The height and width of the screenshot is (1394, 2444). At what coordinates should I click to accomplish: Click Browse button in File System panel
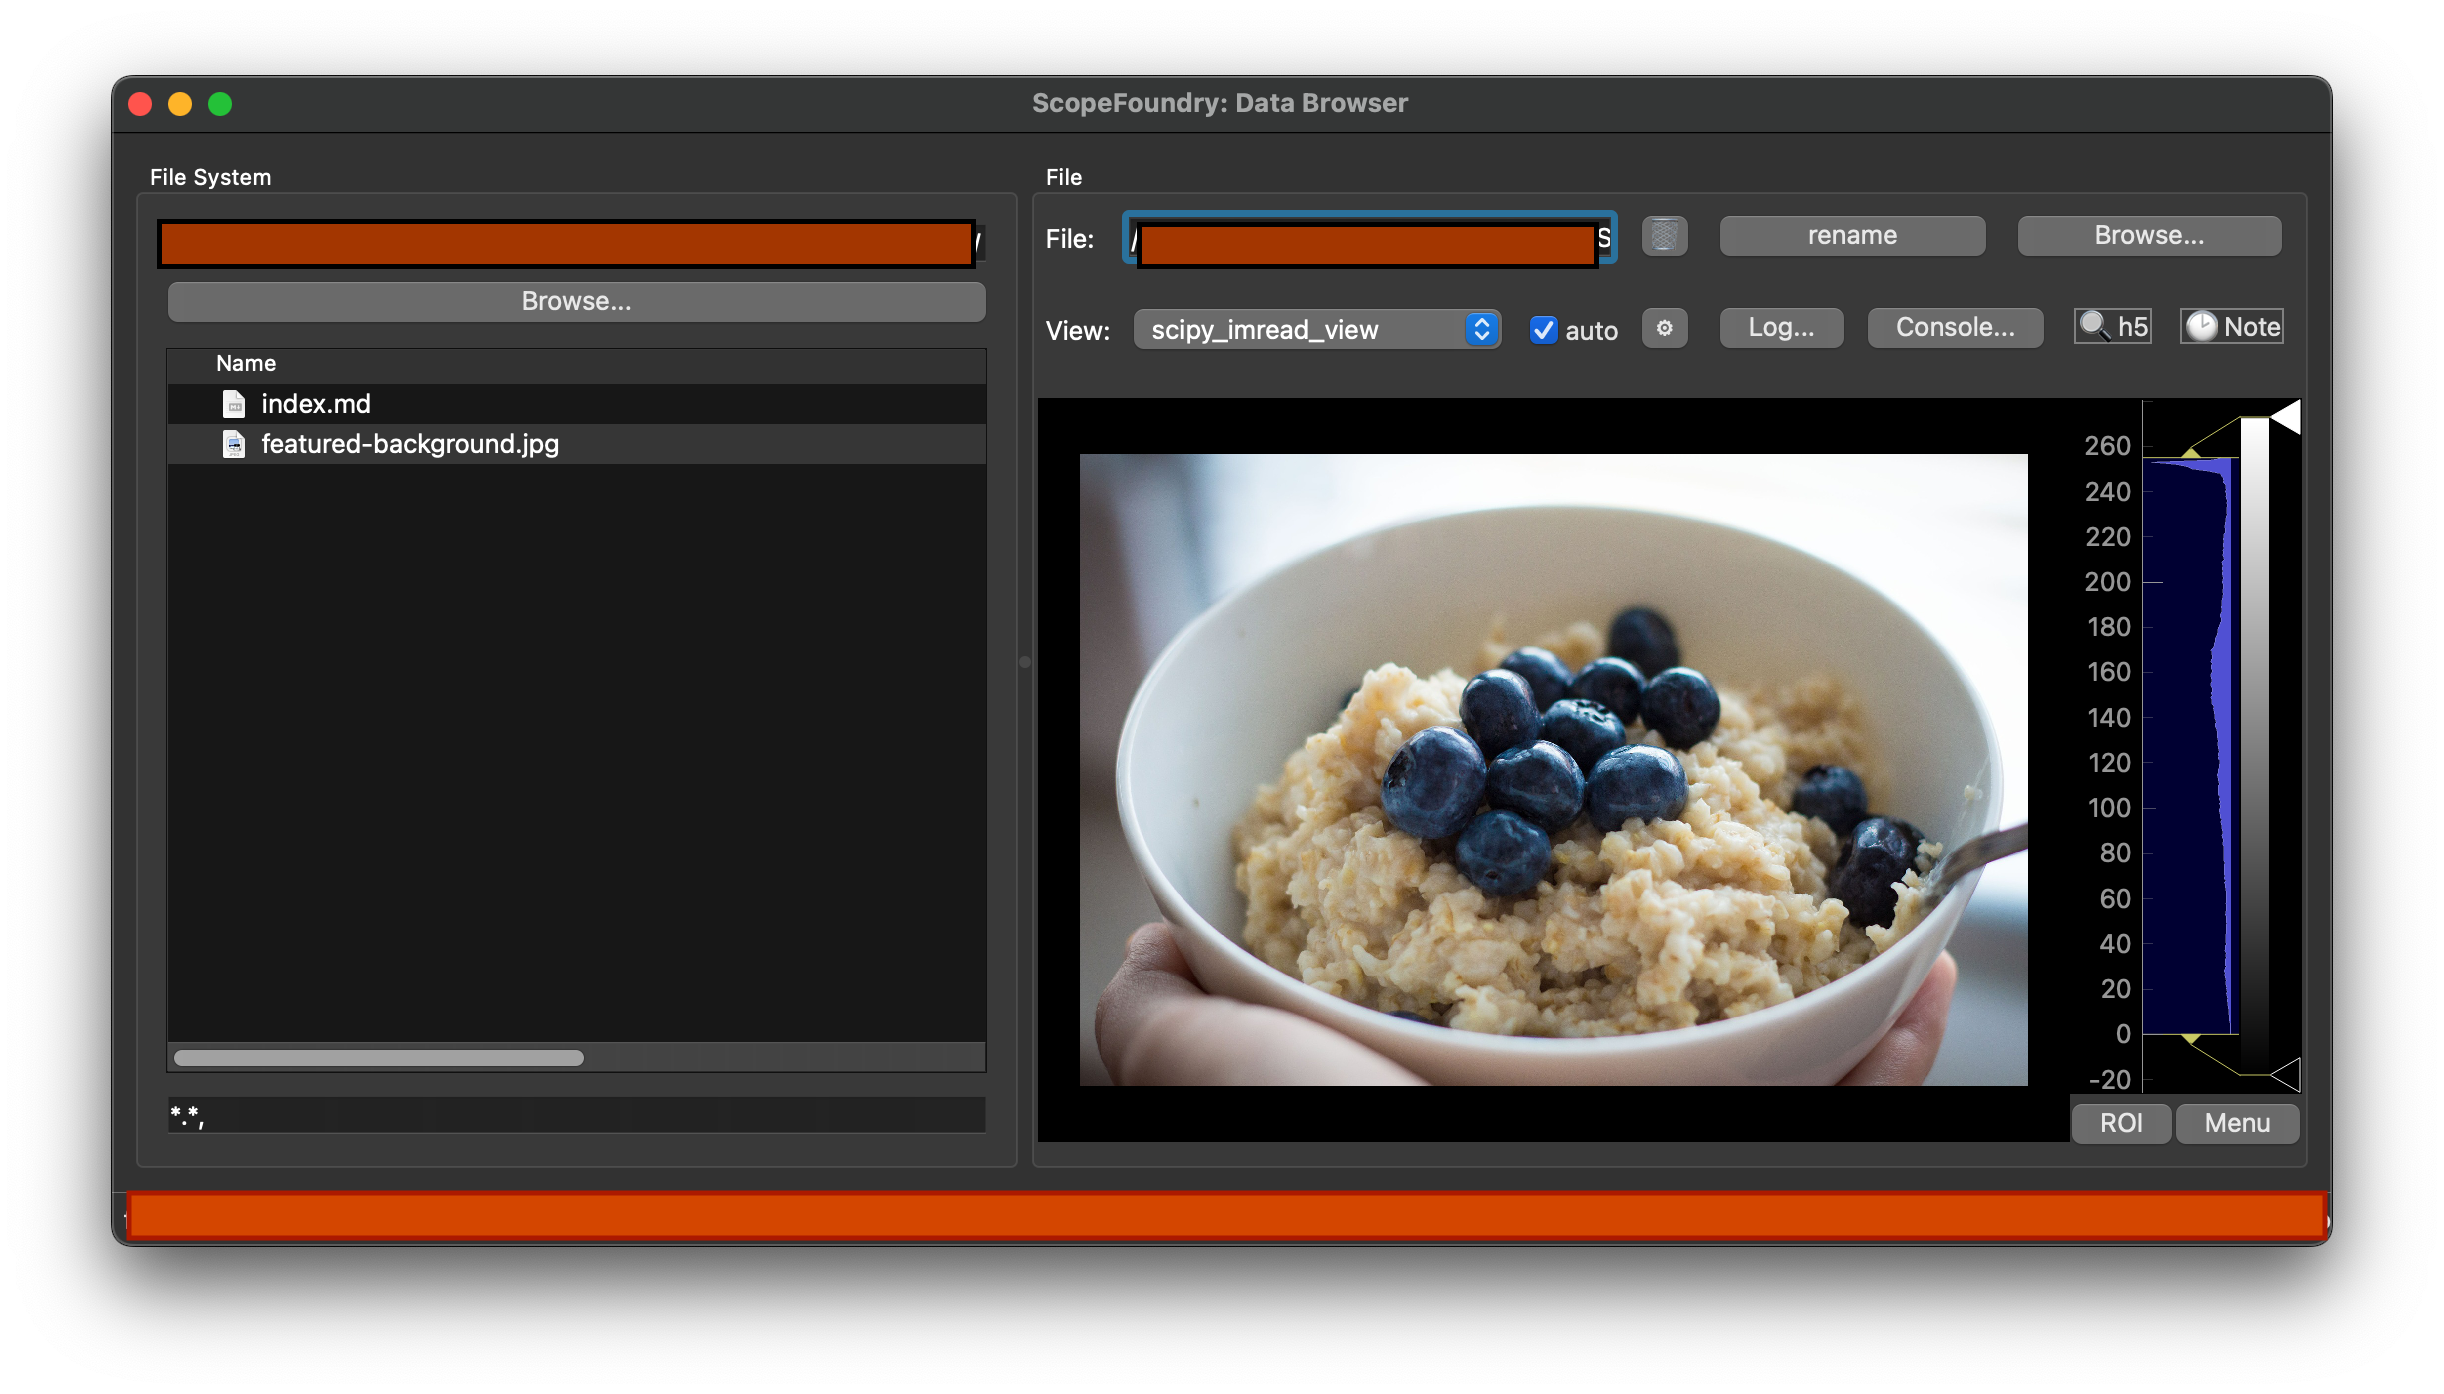click(576, 302)
